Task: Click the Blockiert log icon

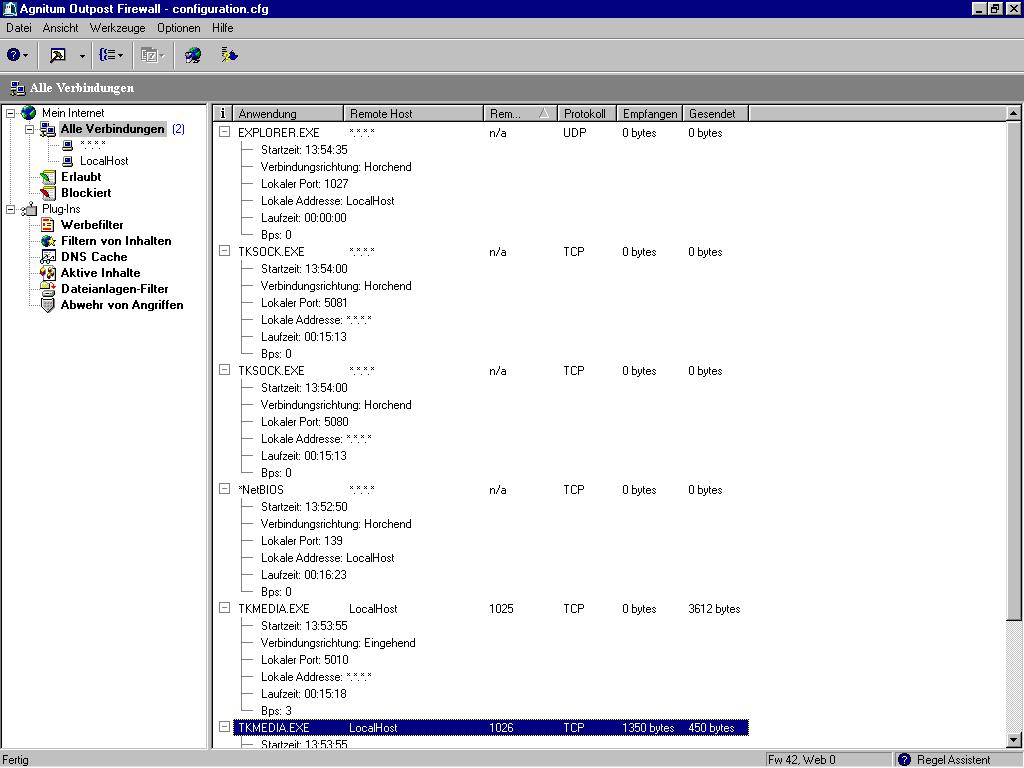Action: point(47,193)
